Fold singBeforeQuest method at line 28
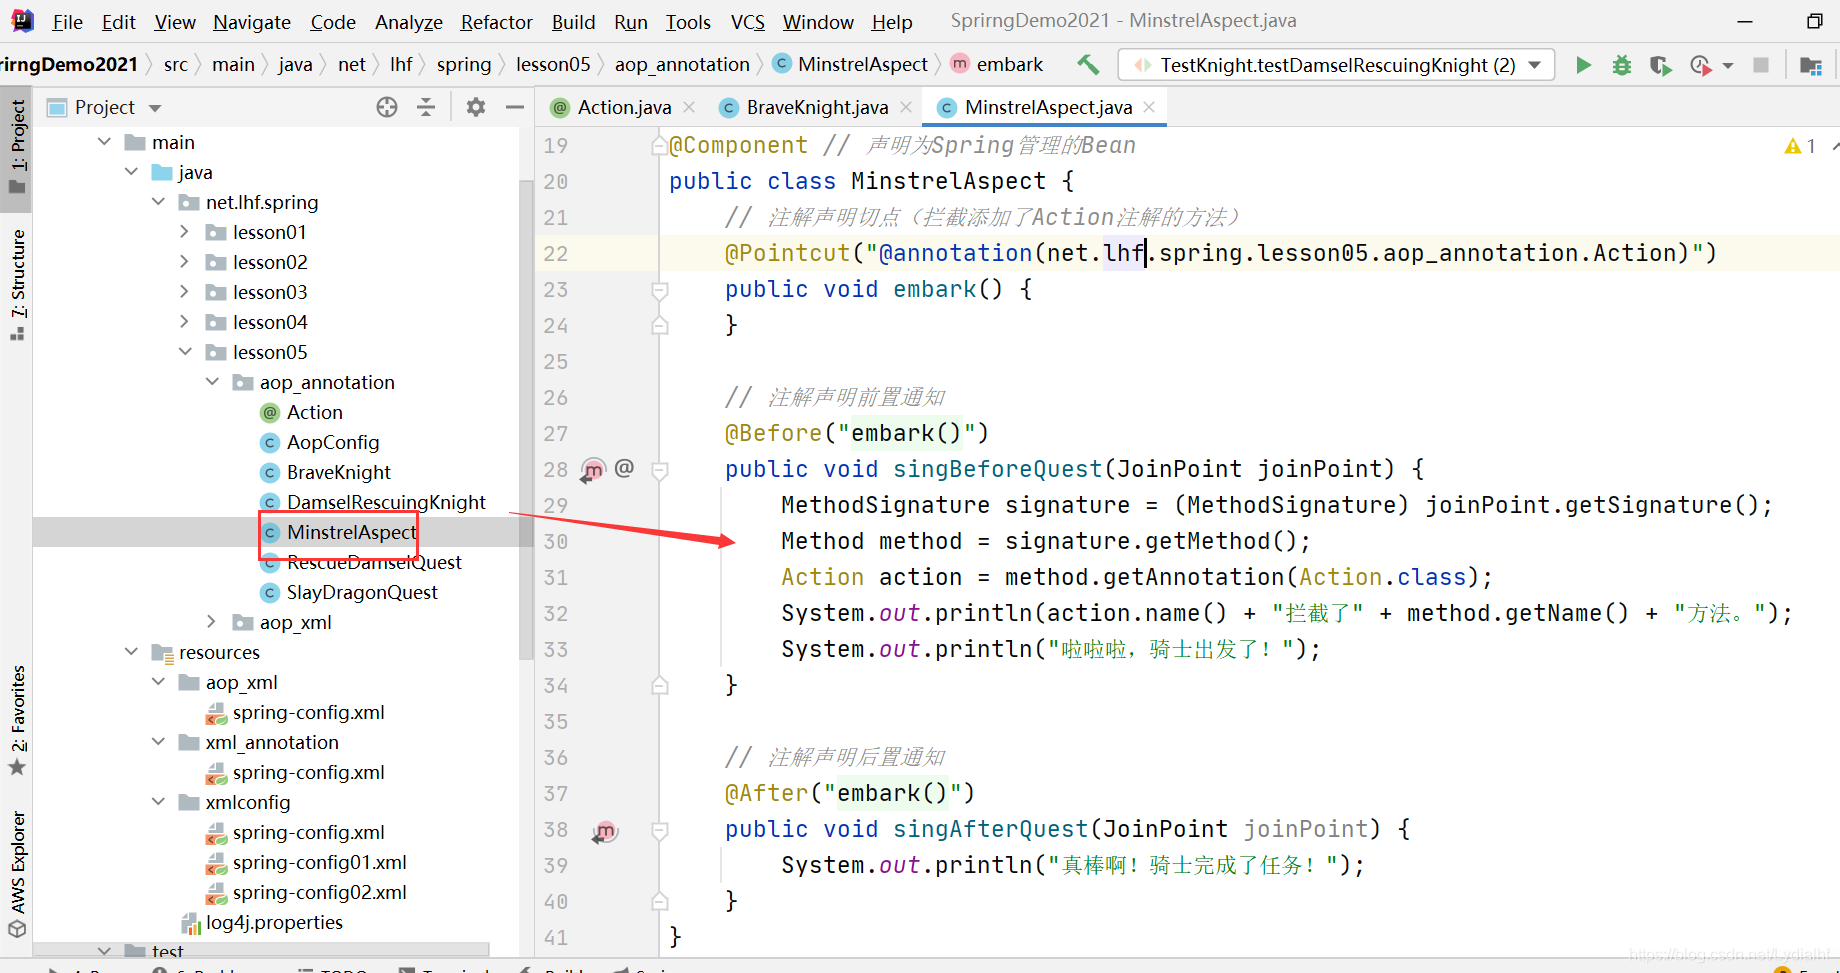Screen dimensions: 1840x973 pos(660,470)
